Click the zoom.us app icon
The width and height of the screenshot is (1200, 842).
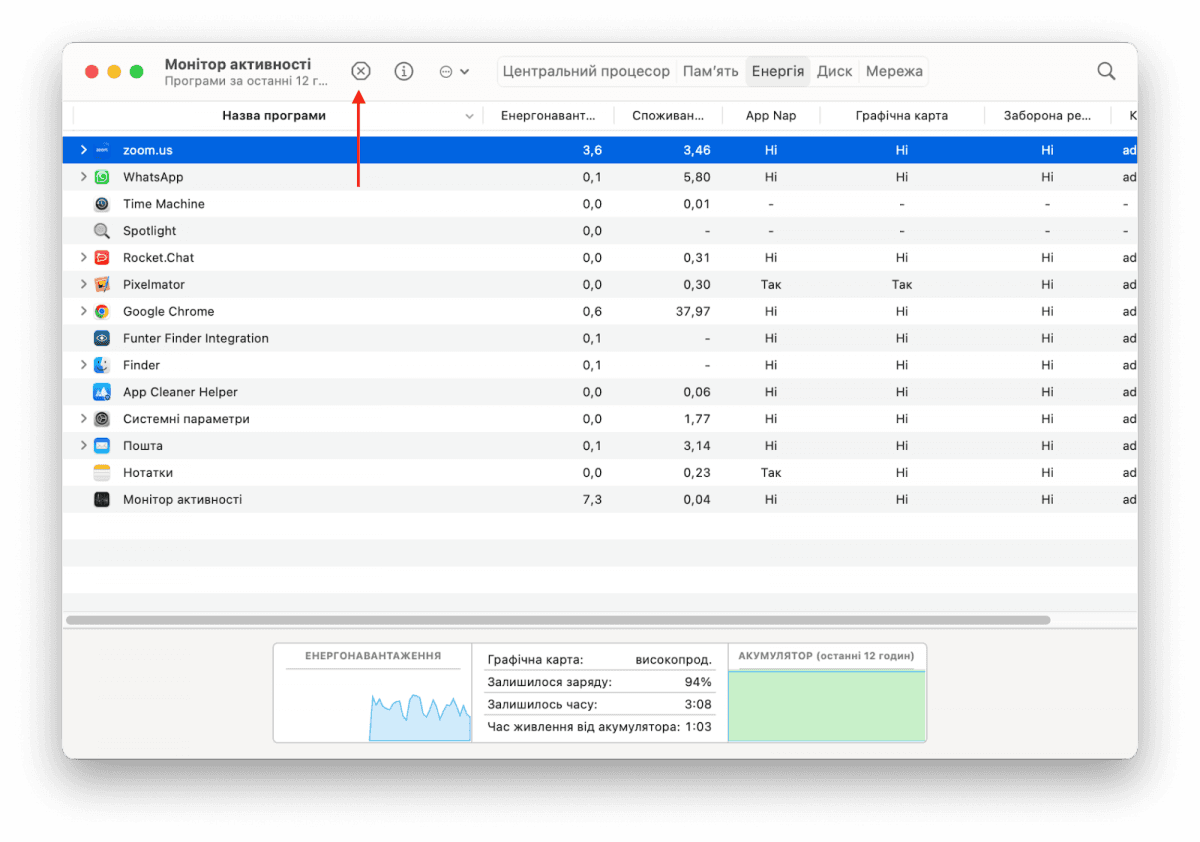[102, 150]
